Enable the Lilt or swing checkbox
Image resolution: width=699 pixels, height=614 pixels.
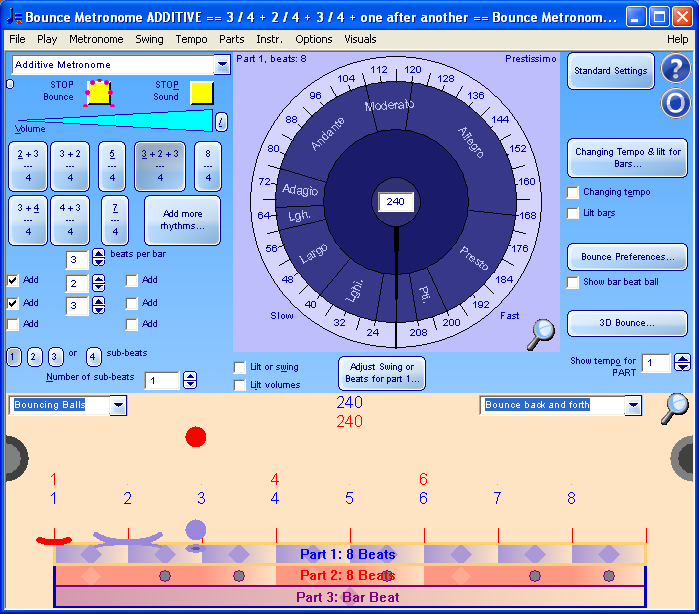click(240, 367)
